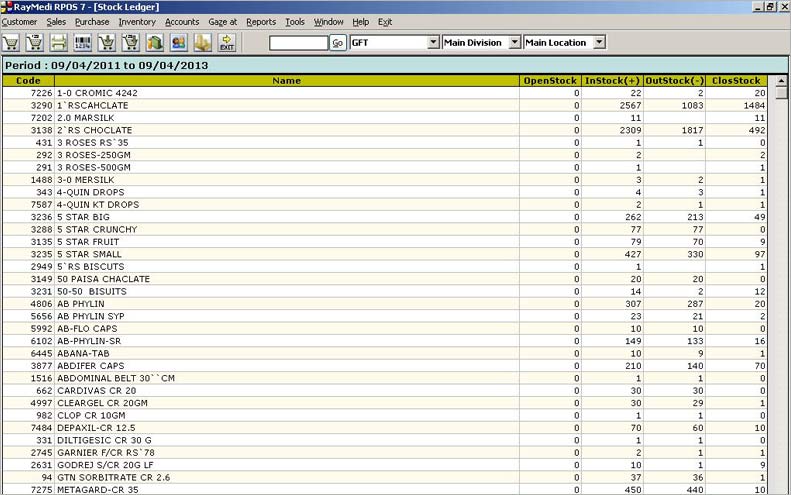
Task: Click the first shopping cart toolbar icon
Action: [x=11, y=42]
